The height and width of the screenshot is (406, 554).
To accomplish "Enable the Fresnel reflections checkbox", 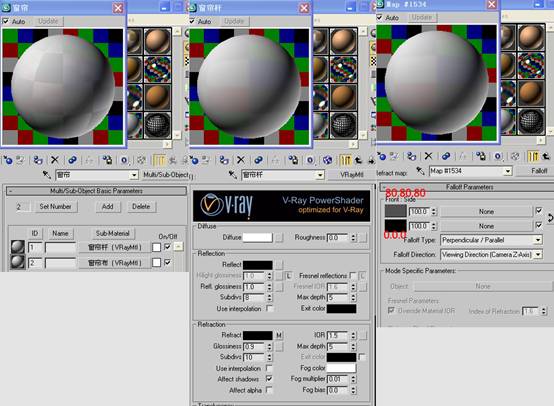I will (353, 275).
